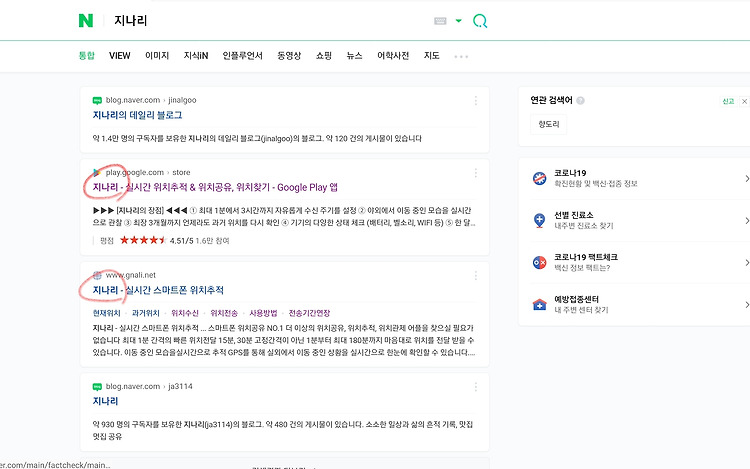Close the 연관 검색어 panel
750x469 pixels.
pos(744,101)
